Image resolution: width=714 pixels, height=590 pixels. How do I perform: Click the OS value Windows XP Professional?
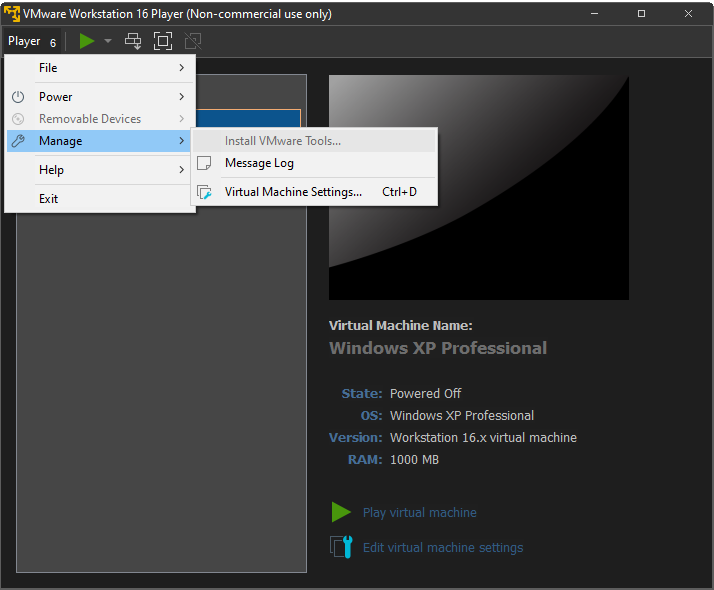(x=462, y=416)
